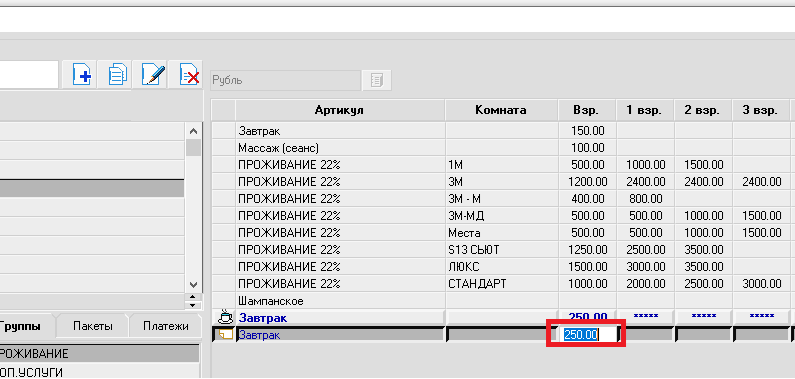Image resolution: width=795 pixels, height=379 pixels.
Task: Click the scroll-down arrow of left list
Action: tap(193, 284)
